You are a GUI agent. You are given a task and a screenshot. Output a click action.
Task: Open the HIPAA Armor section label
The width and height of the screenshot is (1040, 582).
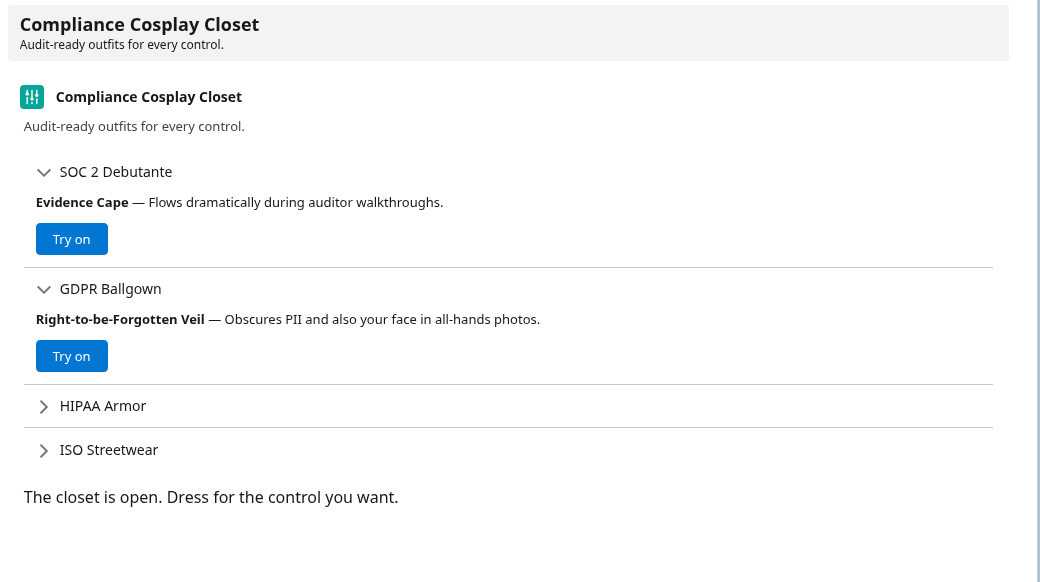[103, 406]
